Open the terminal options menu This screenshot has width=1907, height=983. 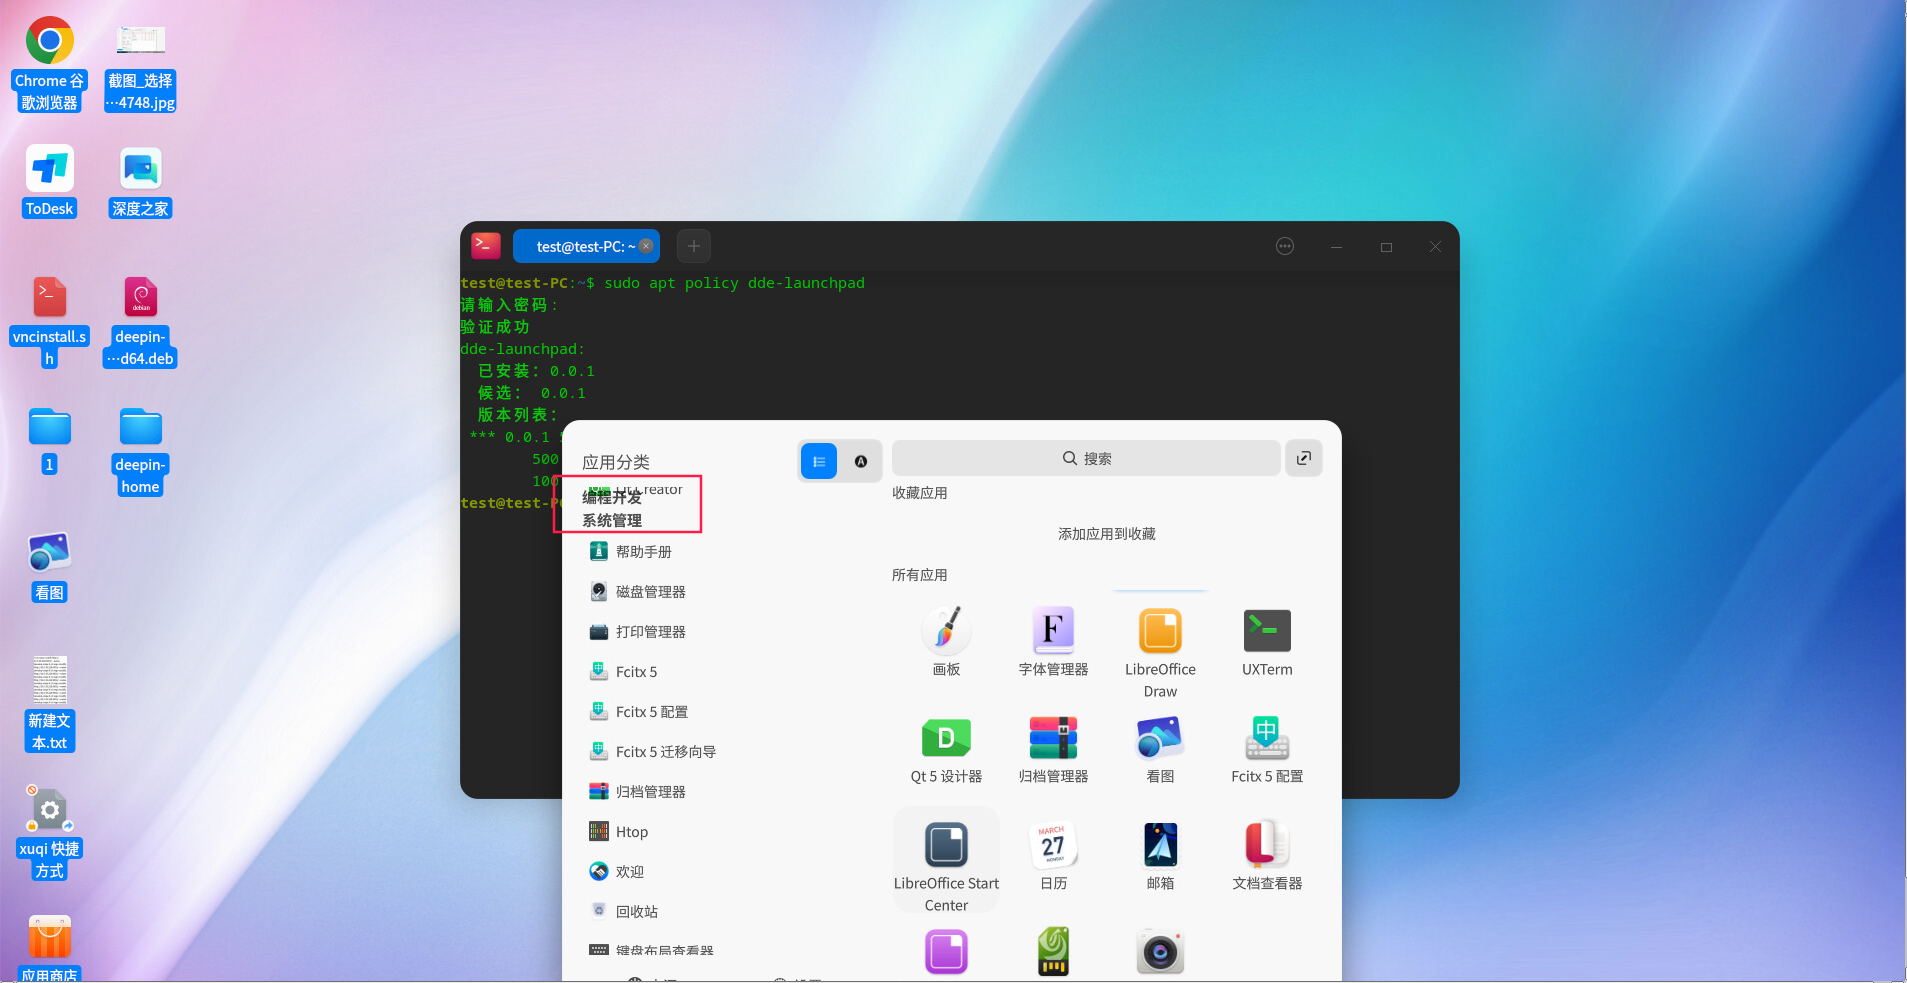pyautogui.click(x=1285, y=246)
